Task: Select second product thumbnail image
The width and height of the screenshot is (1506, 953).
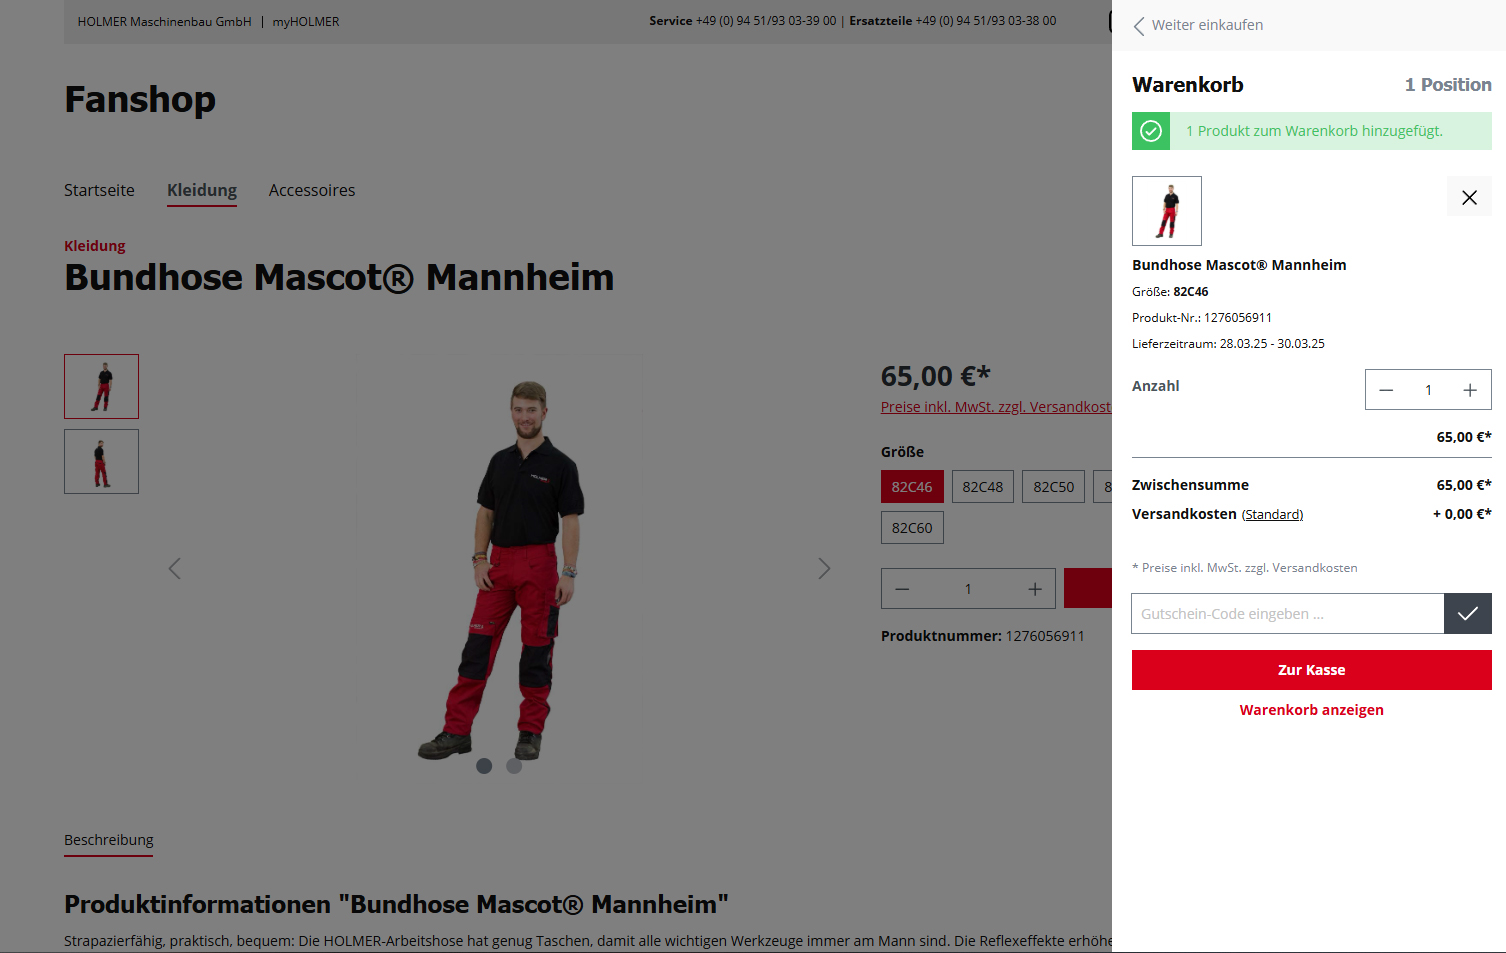Action: (x=101, y=462)
